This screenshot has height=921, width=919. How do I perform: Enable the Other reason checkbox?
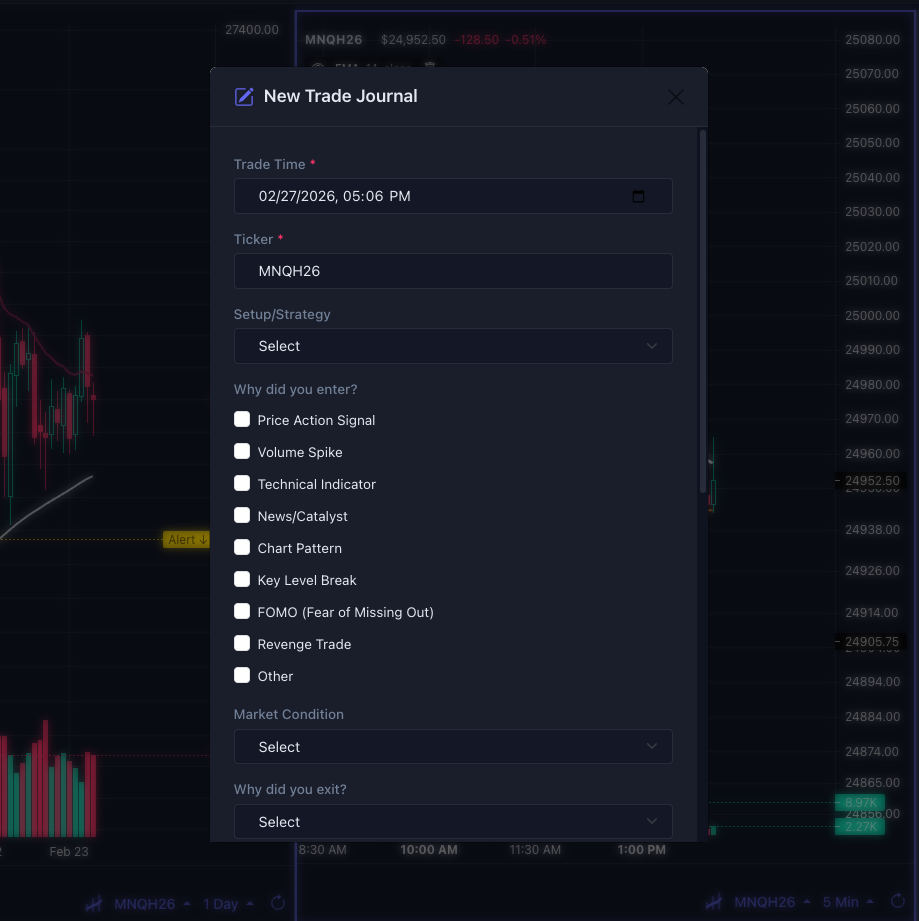tap(242, 675)
